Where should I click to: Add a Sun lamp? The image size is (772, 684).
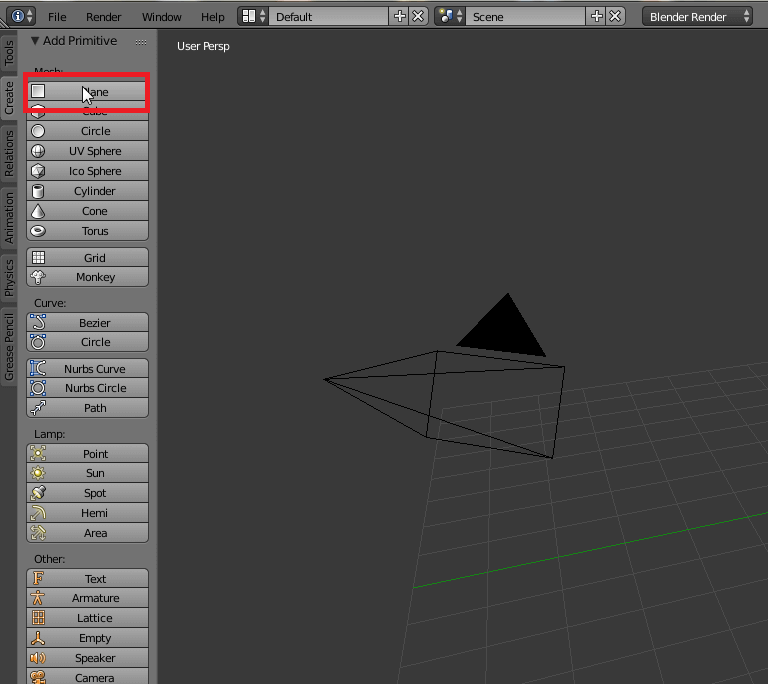click(x=87, y=473)
